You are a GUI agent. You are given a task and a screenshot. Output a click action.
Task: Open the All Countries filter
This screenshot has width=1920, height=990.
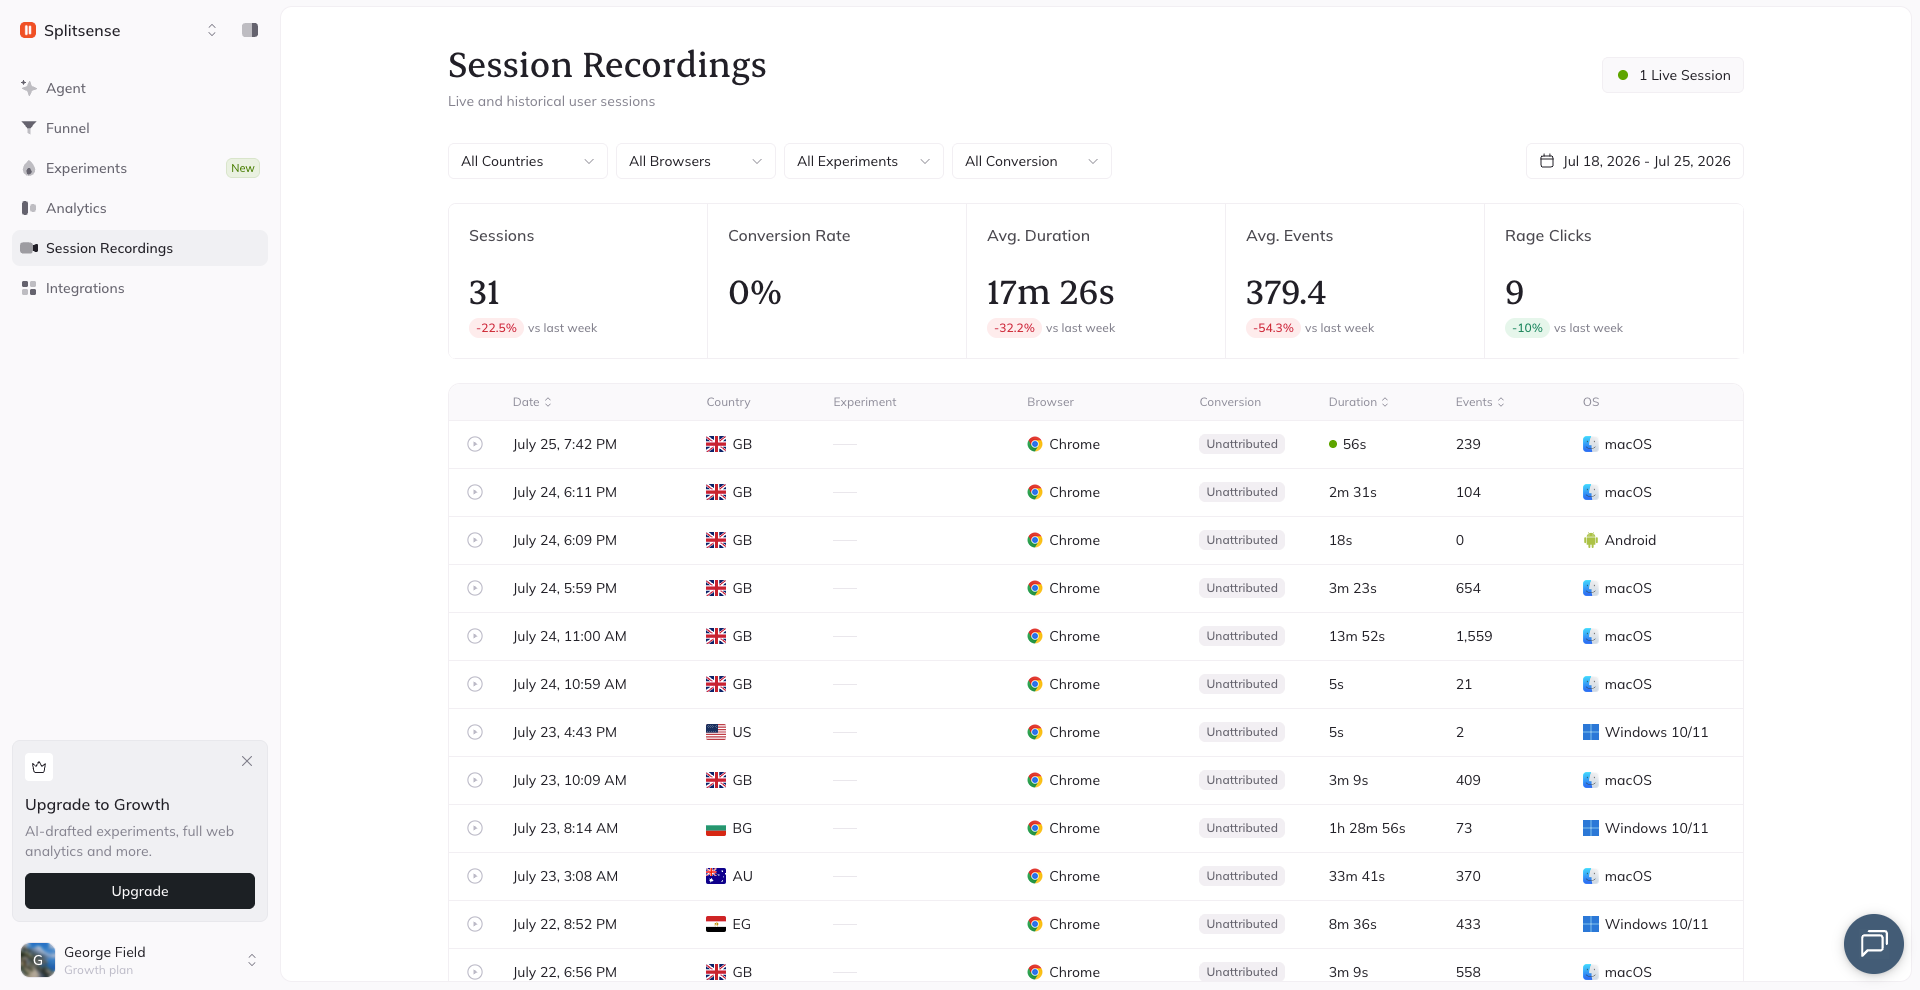point(528,161)
